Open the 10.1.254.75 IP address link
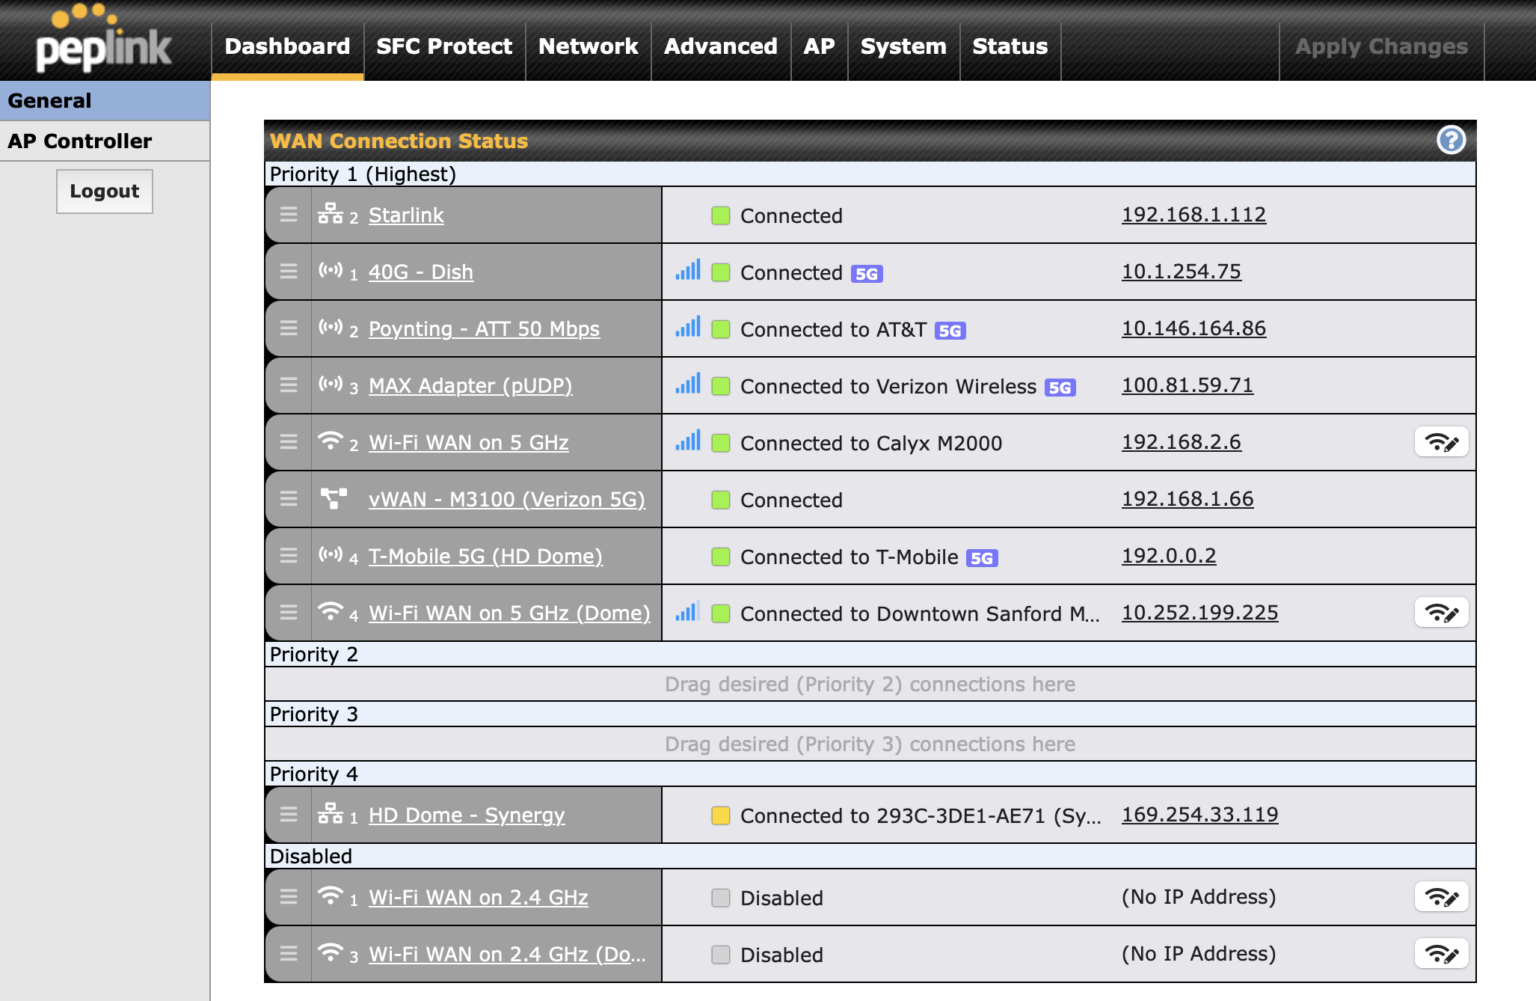The width and height of the screenshot is (1536, 1001). (x=1181, y=271)
